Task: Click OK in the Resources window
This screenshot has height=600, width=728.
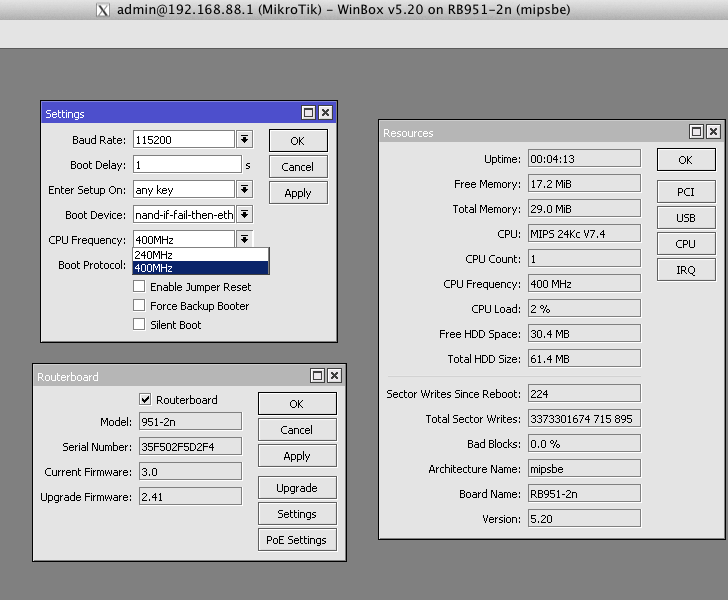Action: (686, 160)
